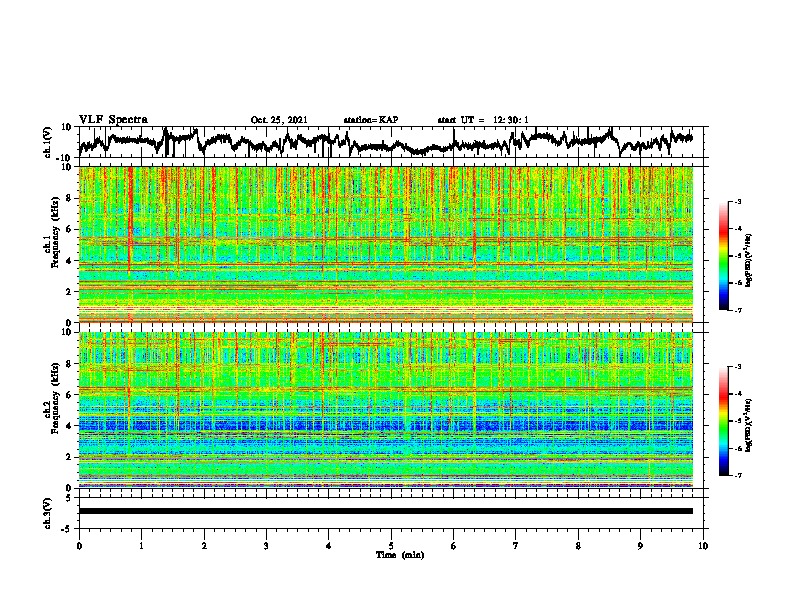Click time axis tick label "9"

640,546
